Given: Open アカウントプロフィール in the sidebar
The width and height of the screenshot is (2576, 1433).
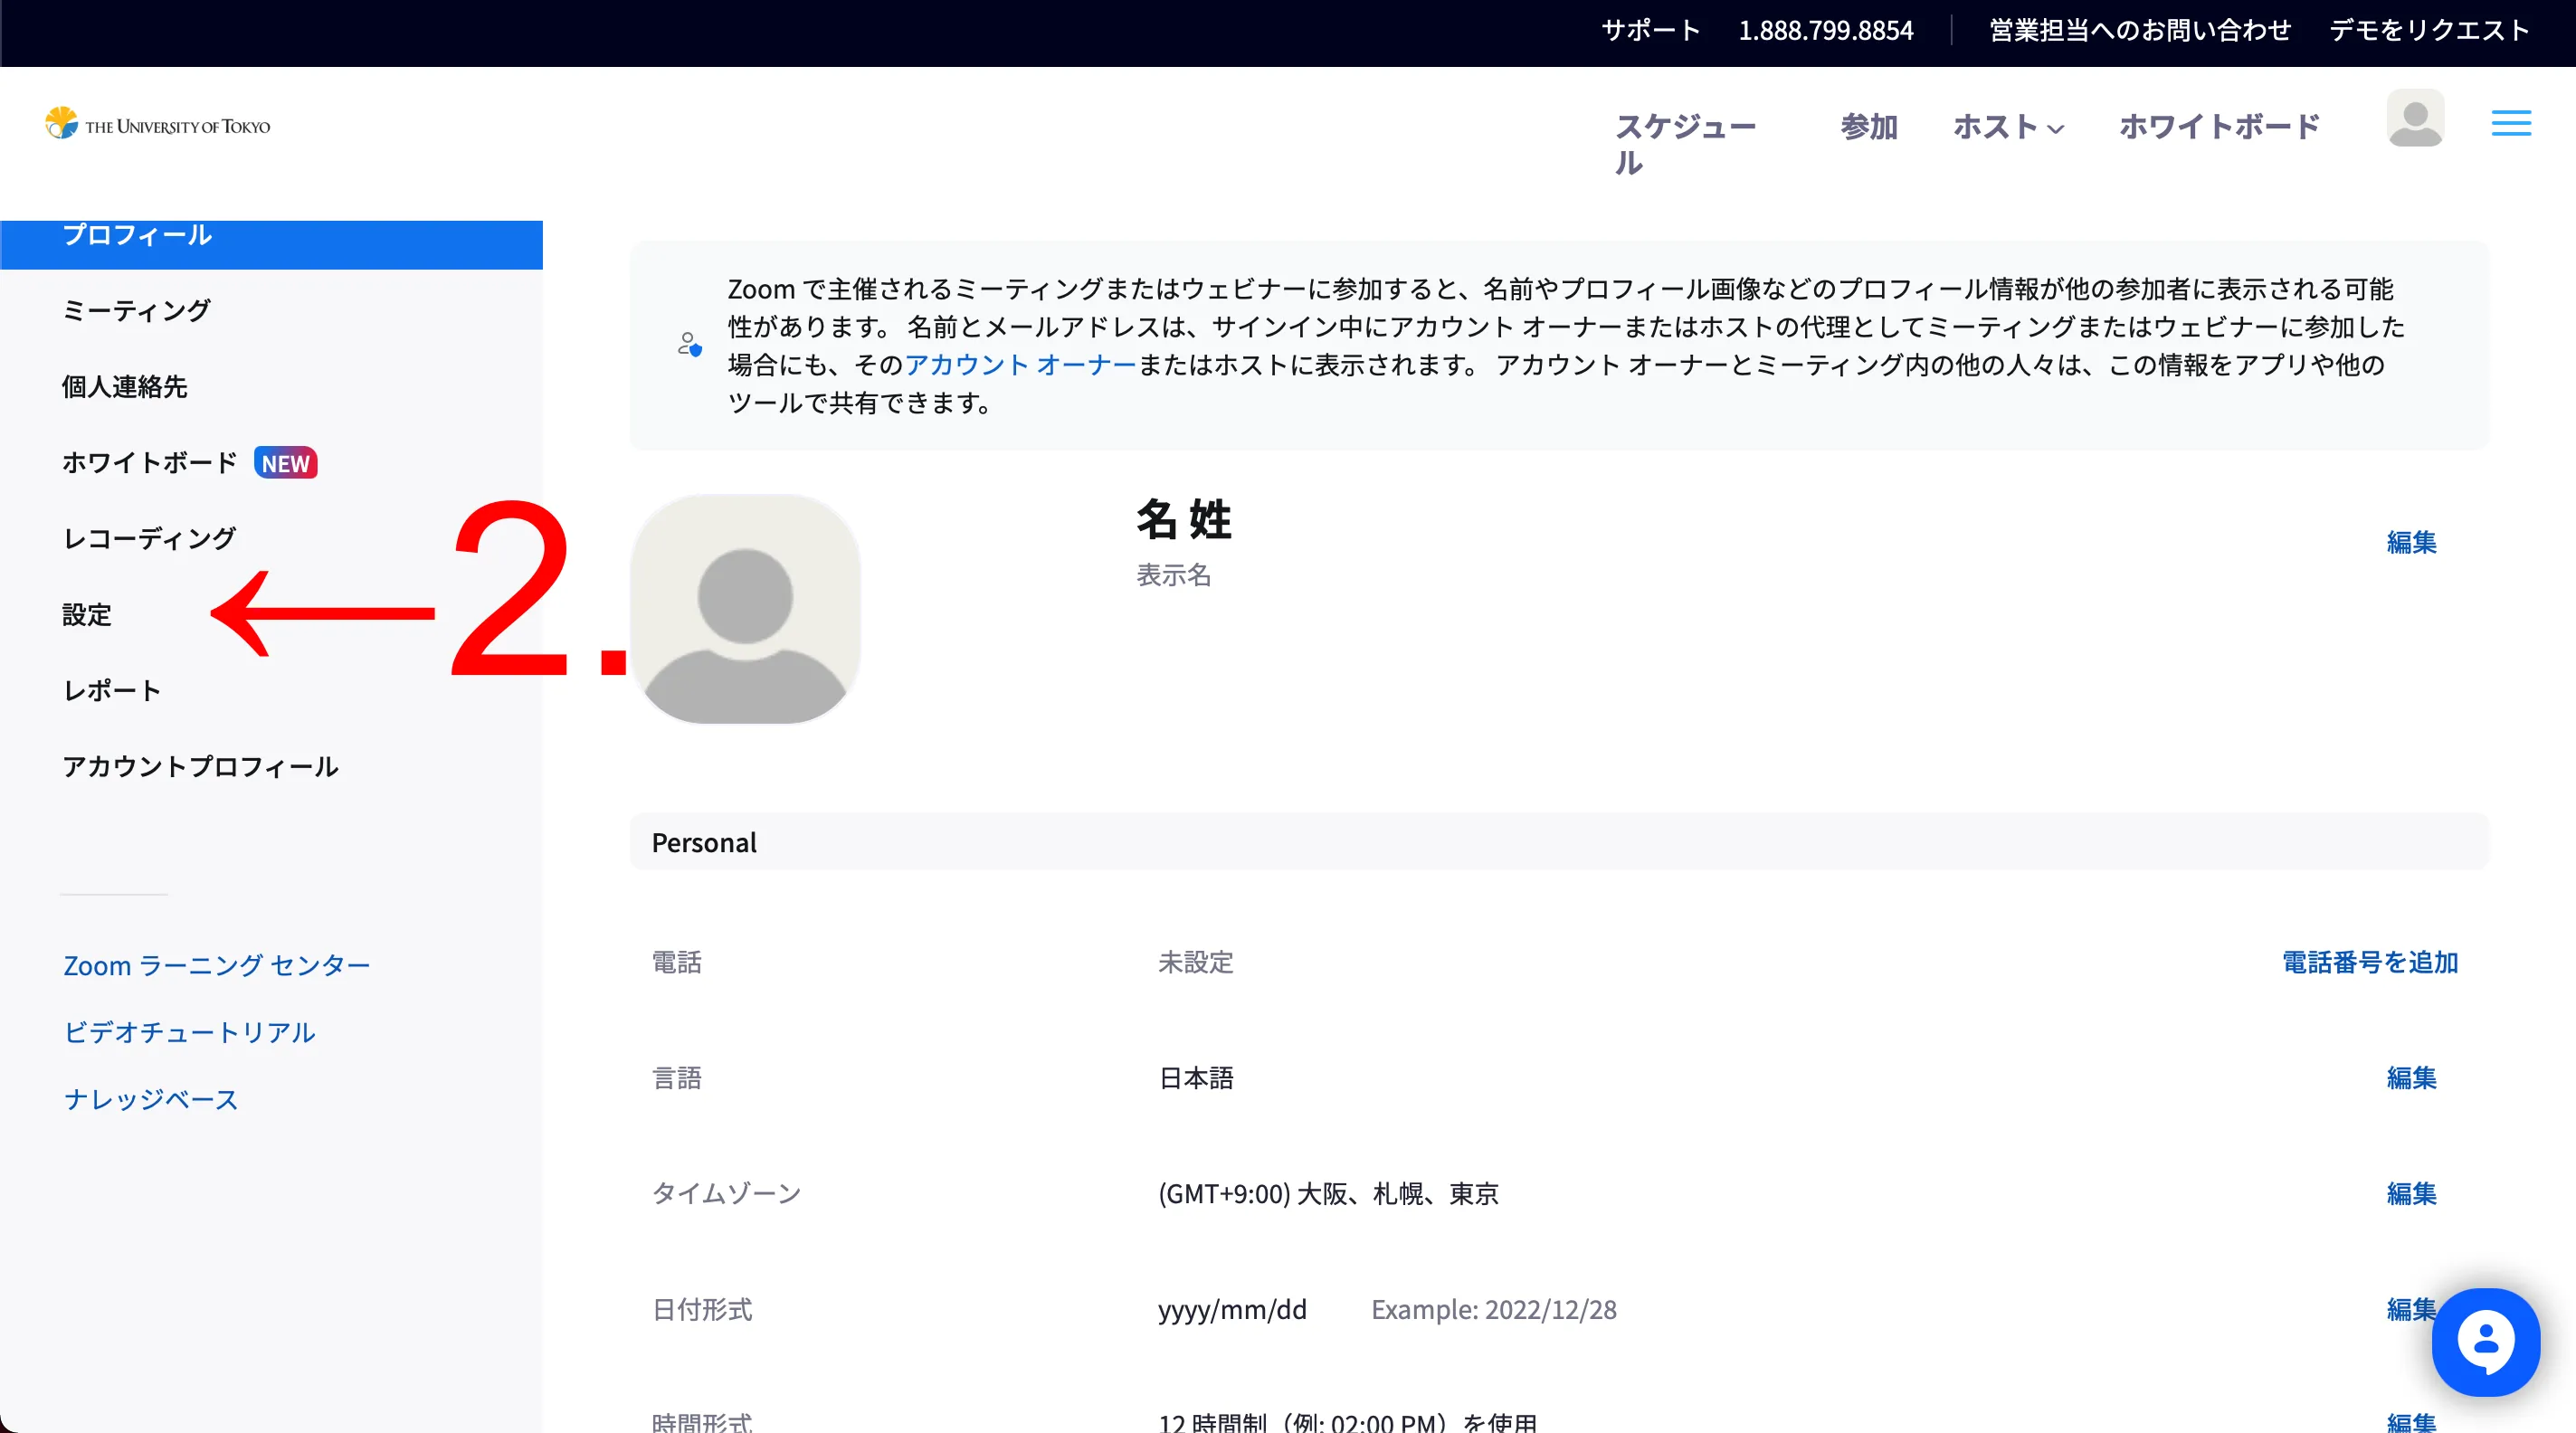Looking at the screenshot, I should (x=200, y=766).
